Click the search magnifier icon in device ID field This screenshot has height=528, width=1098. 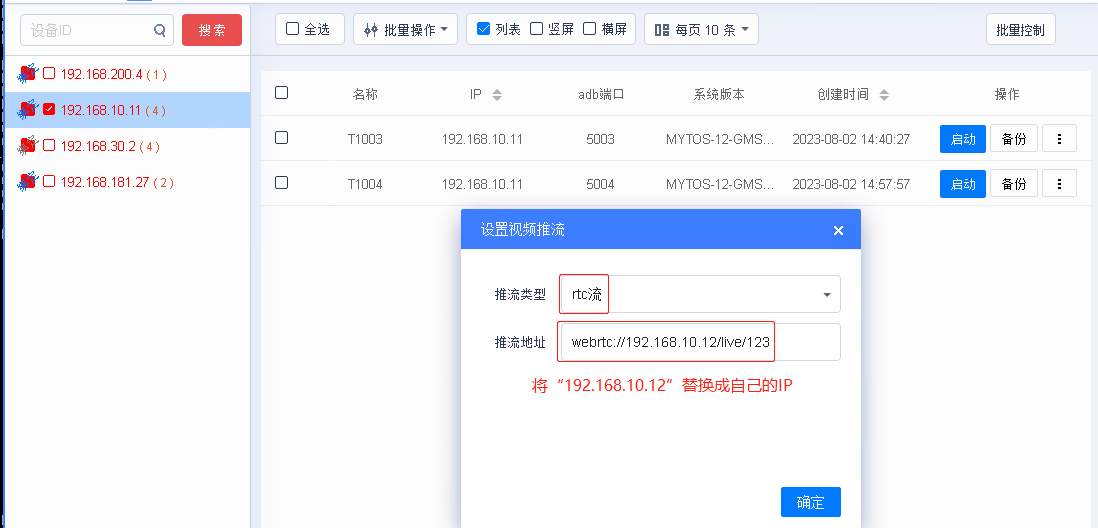pyautogui.click(x=160, y=30)
